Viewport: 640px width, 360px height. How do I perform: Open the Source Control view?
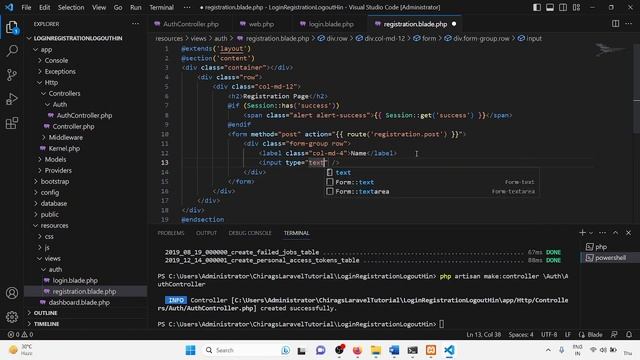click(12, 75)
